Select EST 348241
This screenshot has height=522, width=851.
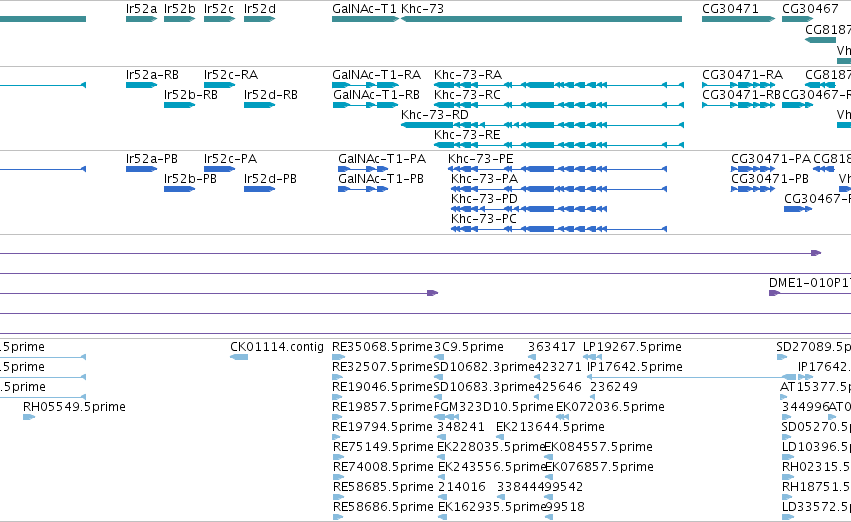[x=442, y=437]
